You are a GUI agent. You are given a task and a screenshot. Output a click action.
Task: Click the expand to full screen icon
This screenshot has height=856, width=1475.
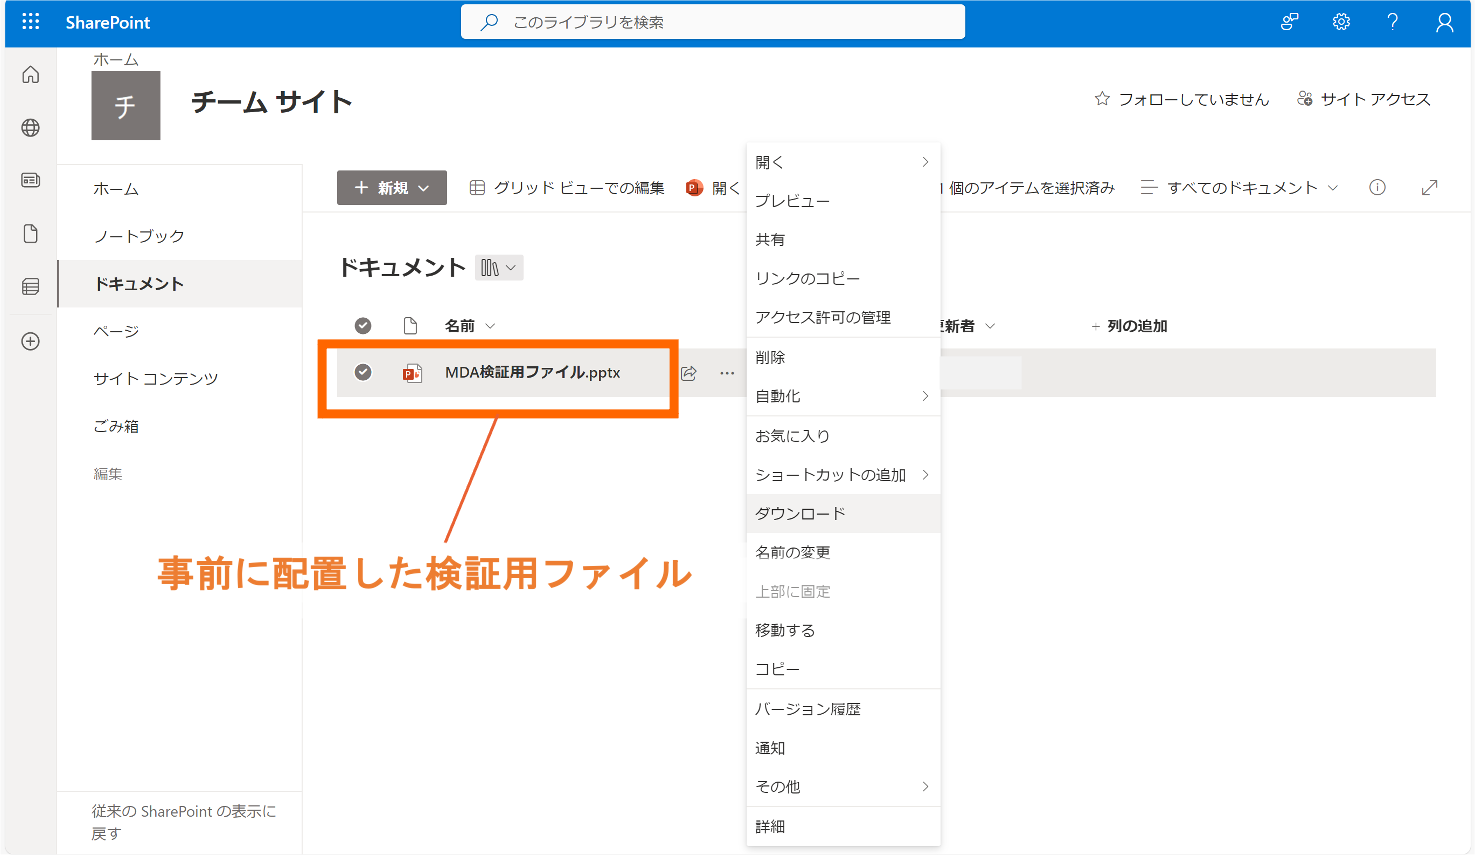tap(1429, 188)
